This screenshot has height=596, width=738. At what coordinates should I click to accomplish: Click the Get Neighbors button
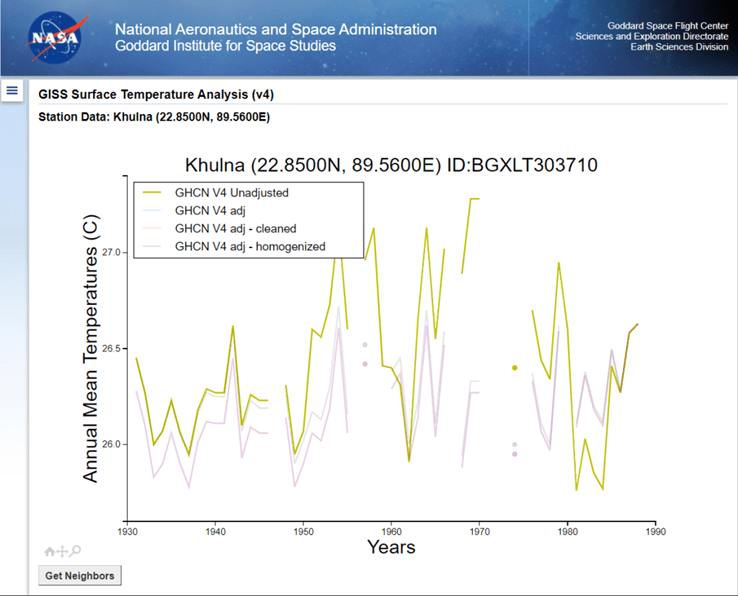[80, 575]
